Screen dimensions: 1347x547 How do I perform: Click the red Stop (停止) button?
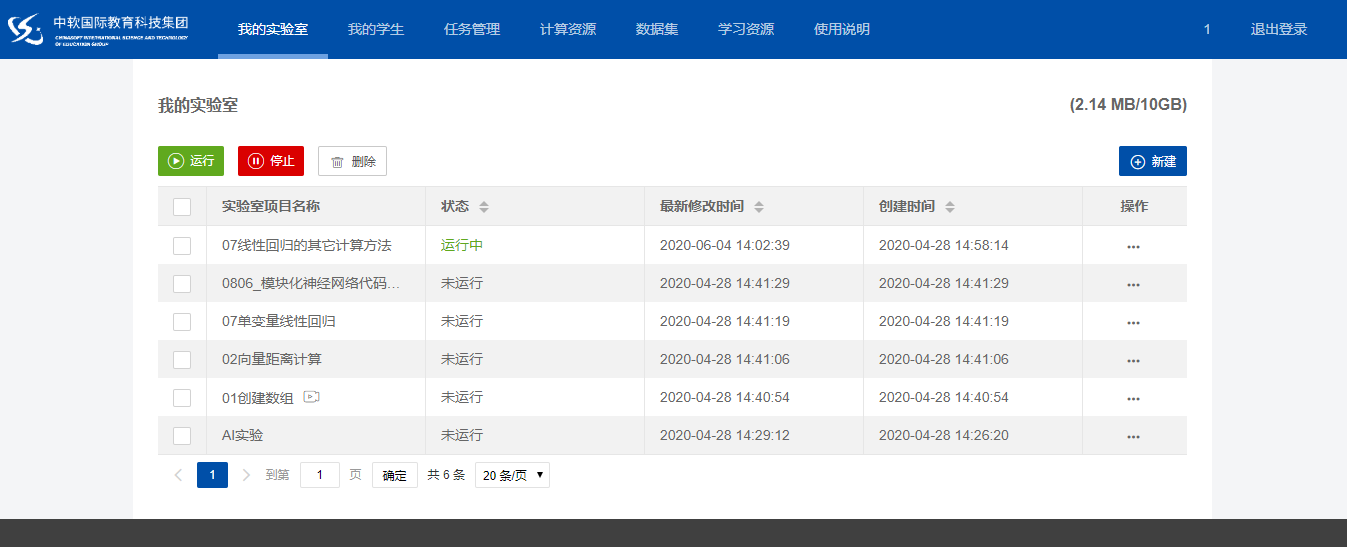tap(271, 161)
